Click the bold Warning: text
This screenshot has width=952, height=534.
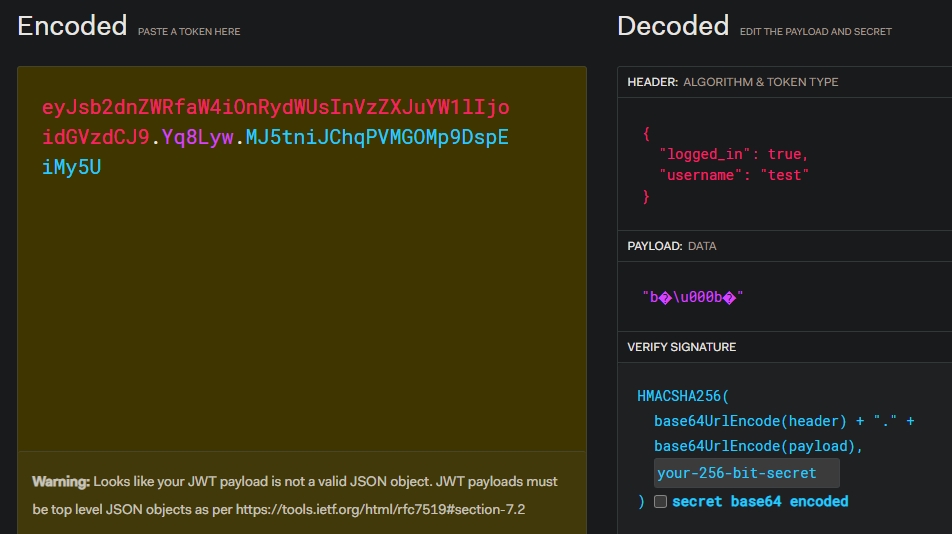[60, 482]
